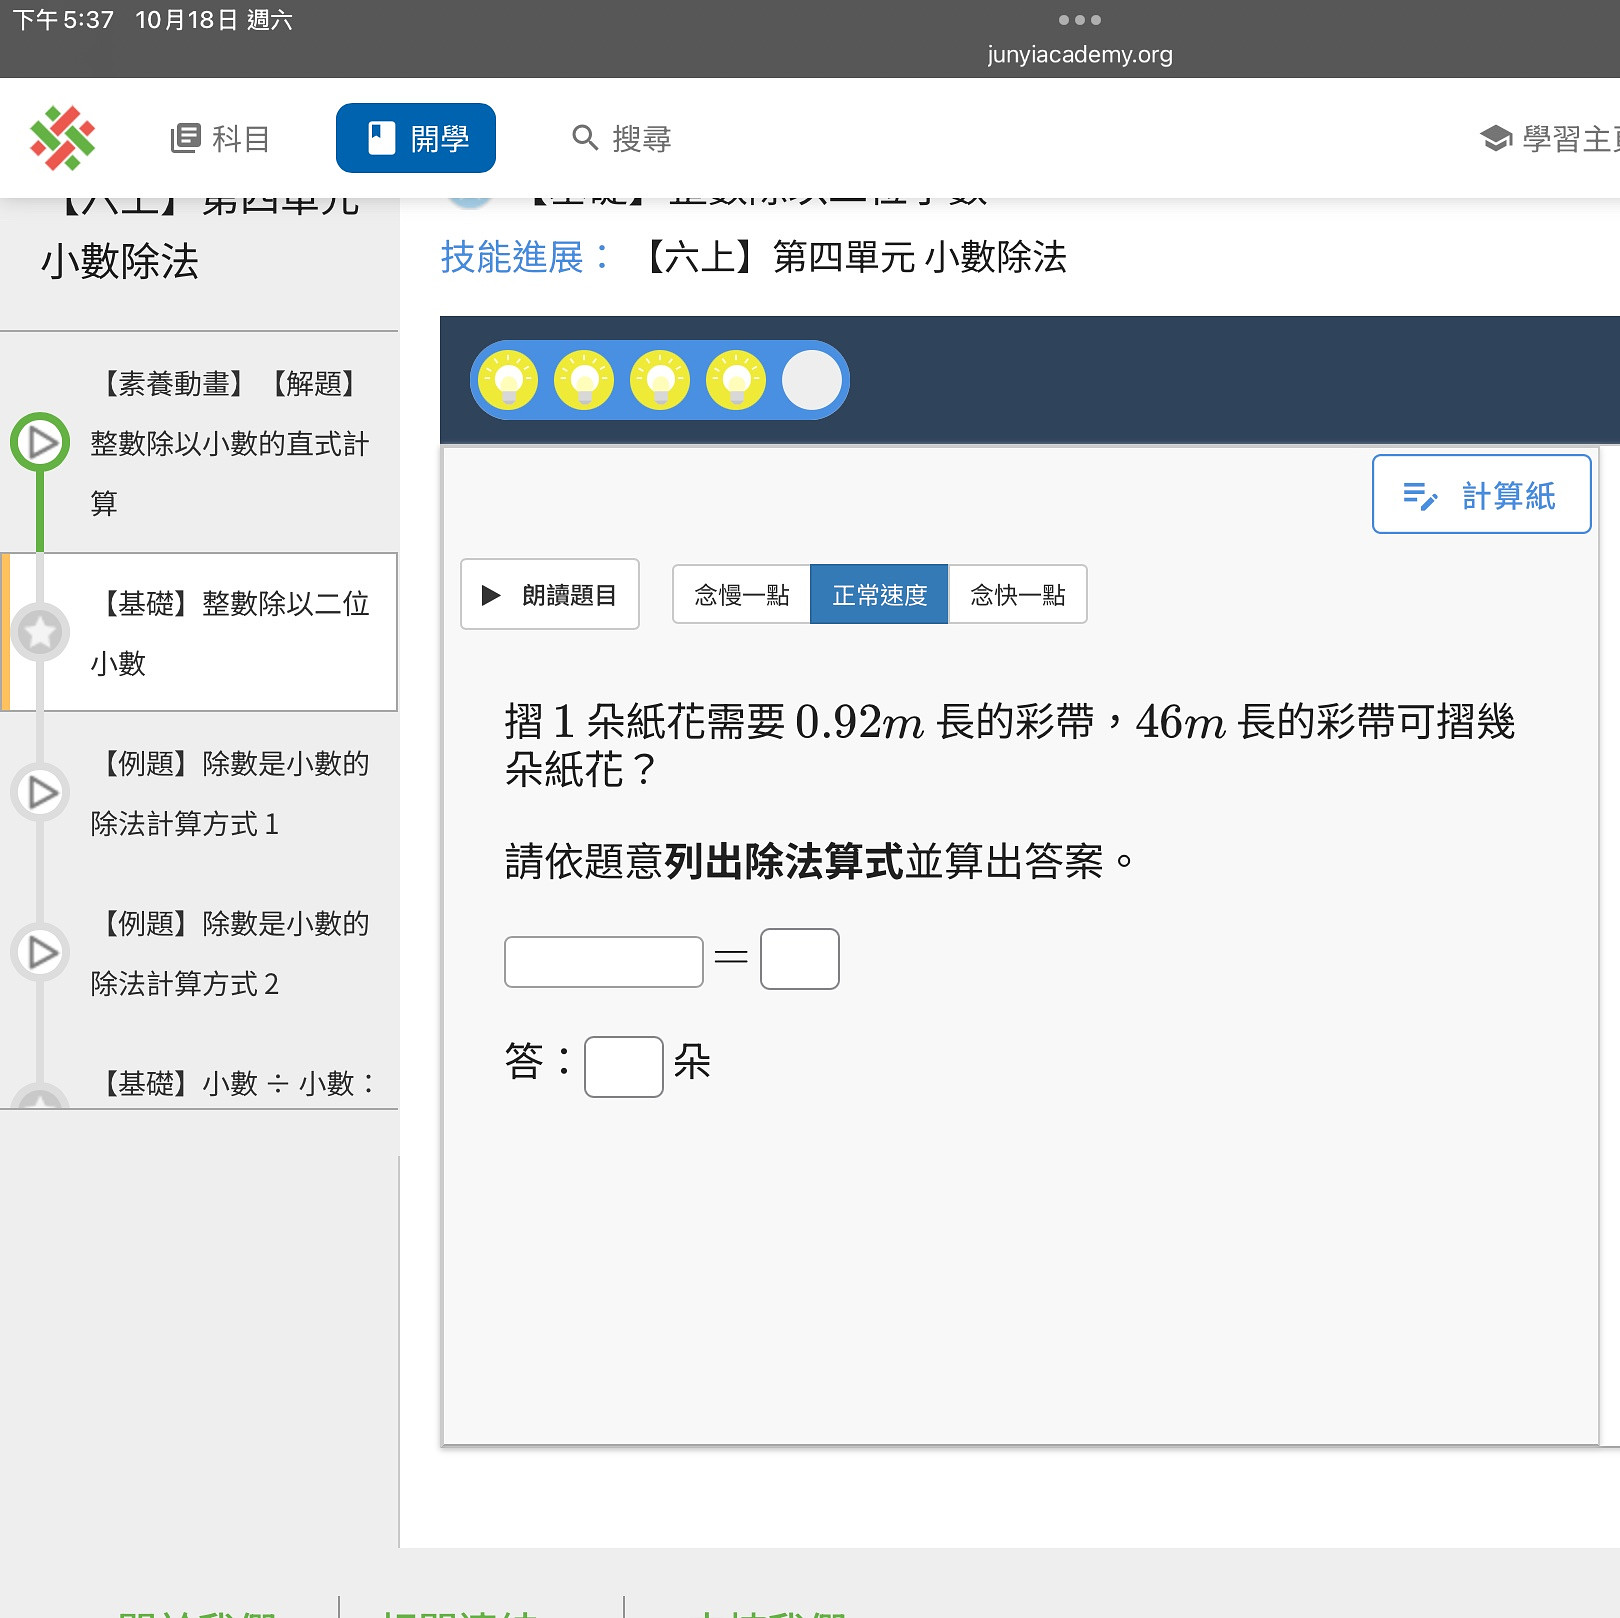Select 正常速度 normal reading speed
The image size is (1620, 1618).
tap(879, 595)
